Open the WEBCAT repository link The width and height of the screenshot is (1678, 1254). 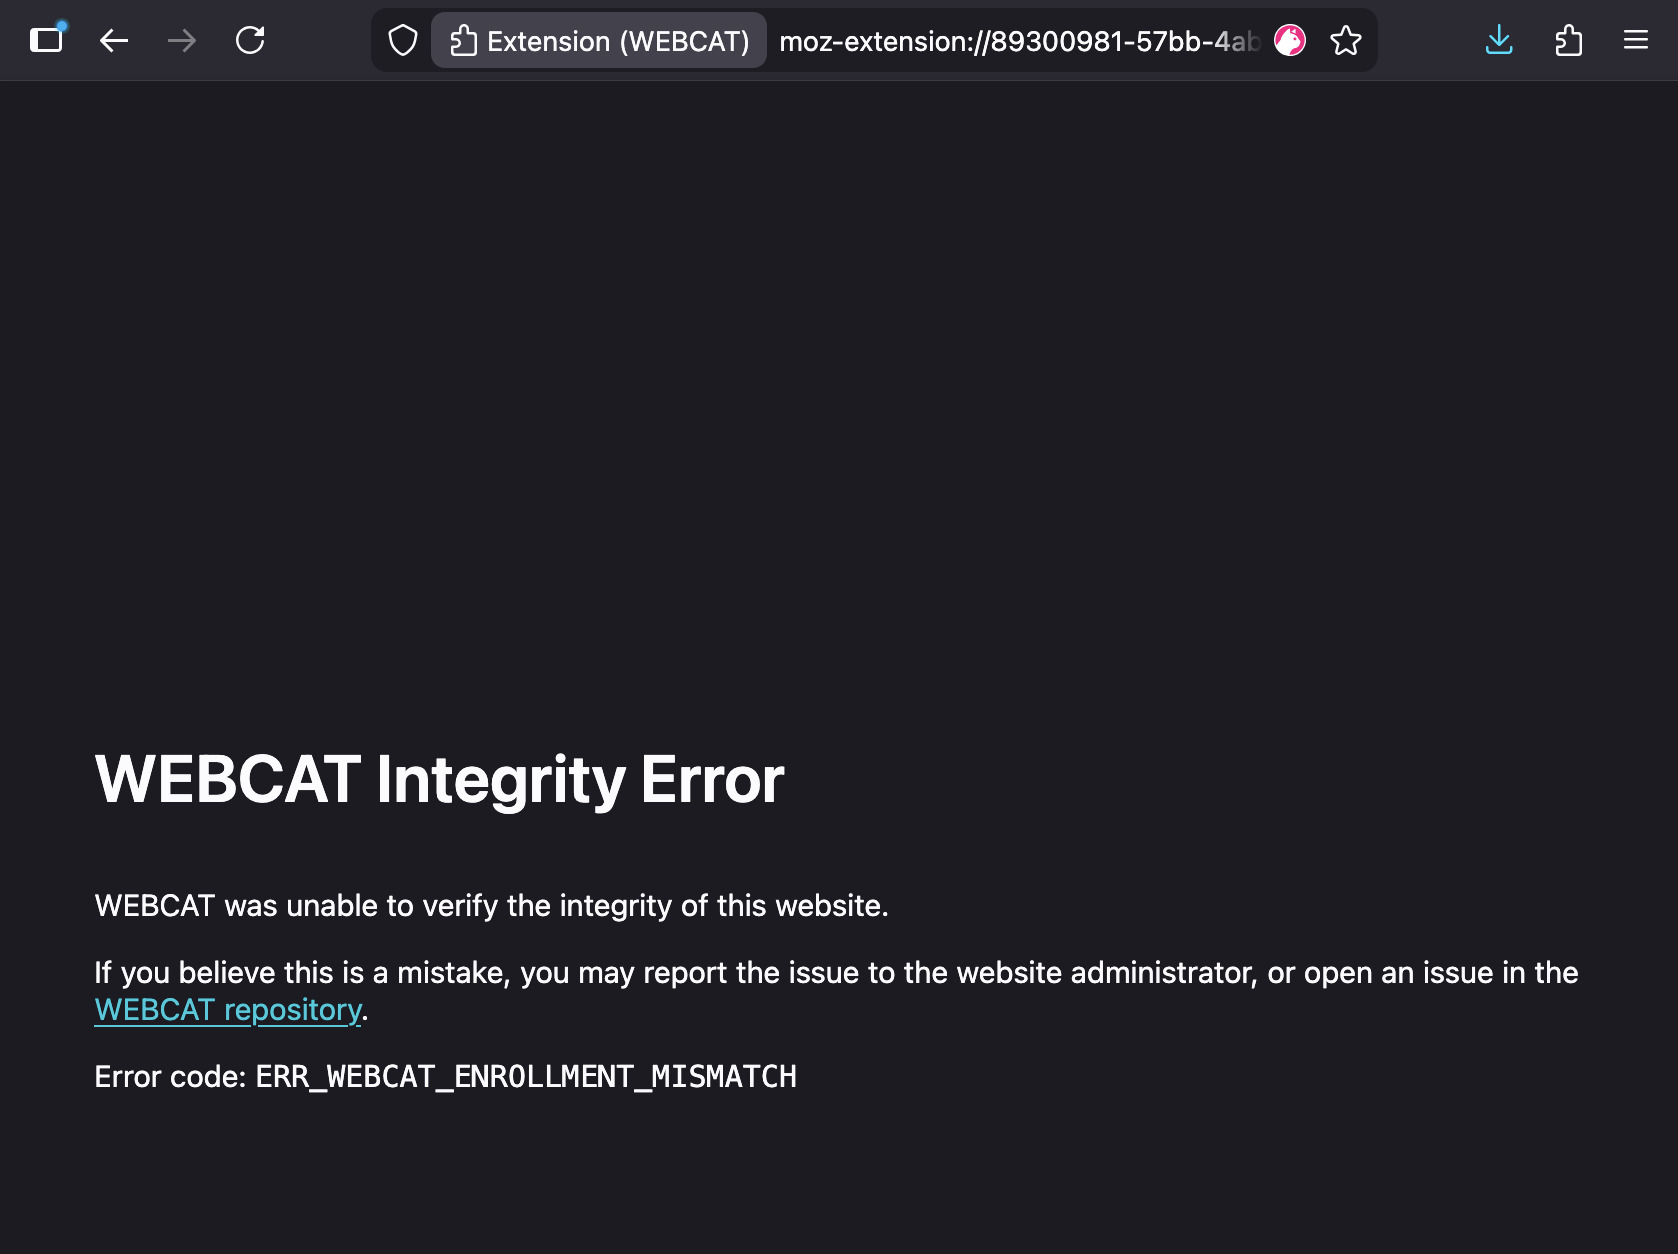[x=227, y=1010]
